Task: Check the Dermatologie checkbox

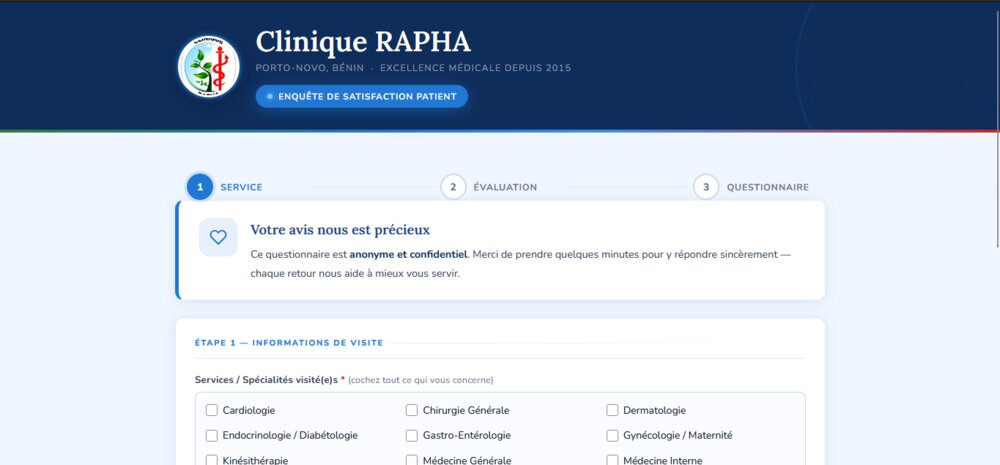Action: click(x=612, y=410)
